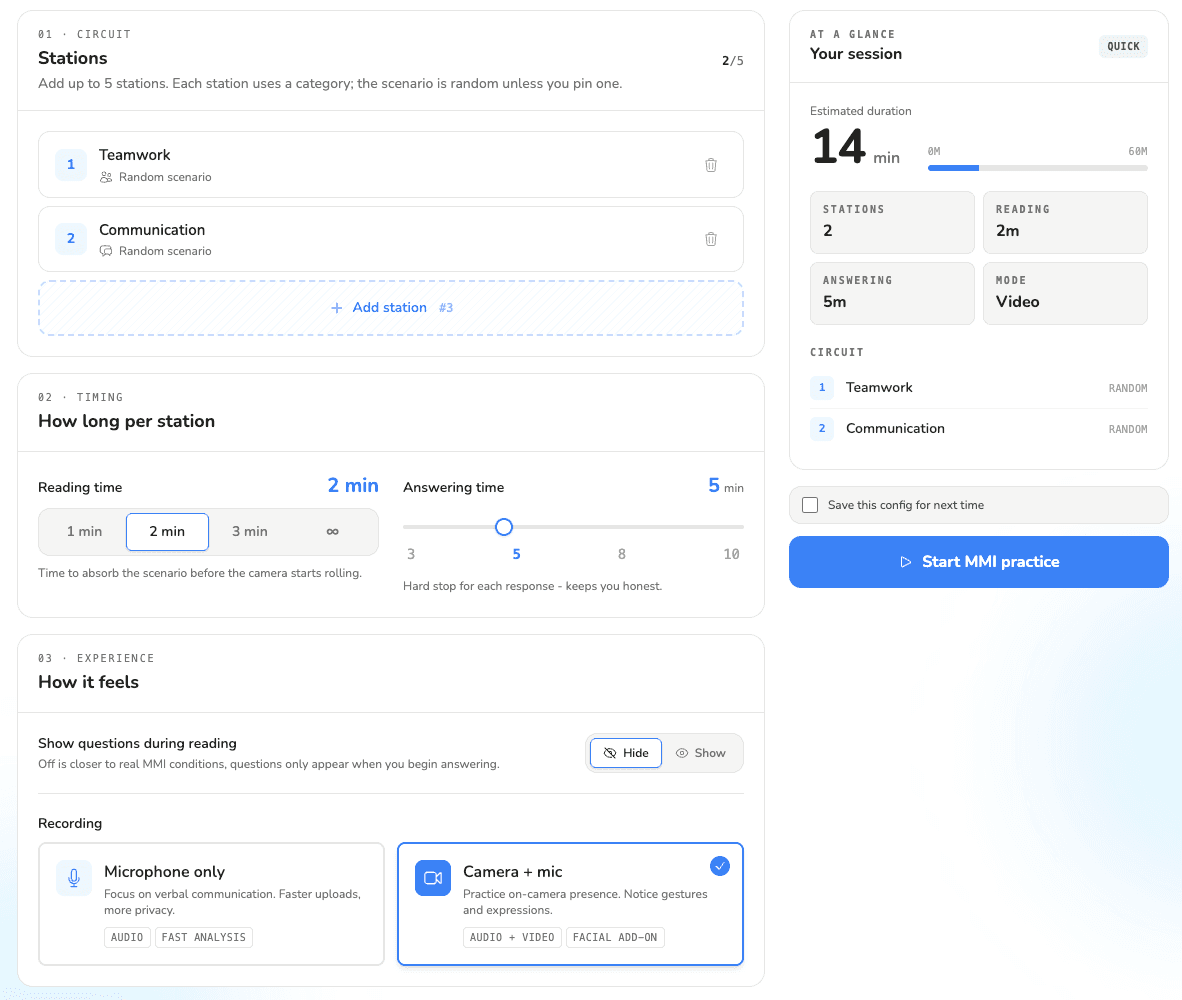Hide questions during reading
Viewport: 1182px width, 1000px height.
pyautogui.click(x=626, y=753)
